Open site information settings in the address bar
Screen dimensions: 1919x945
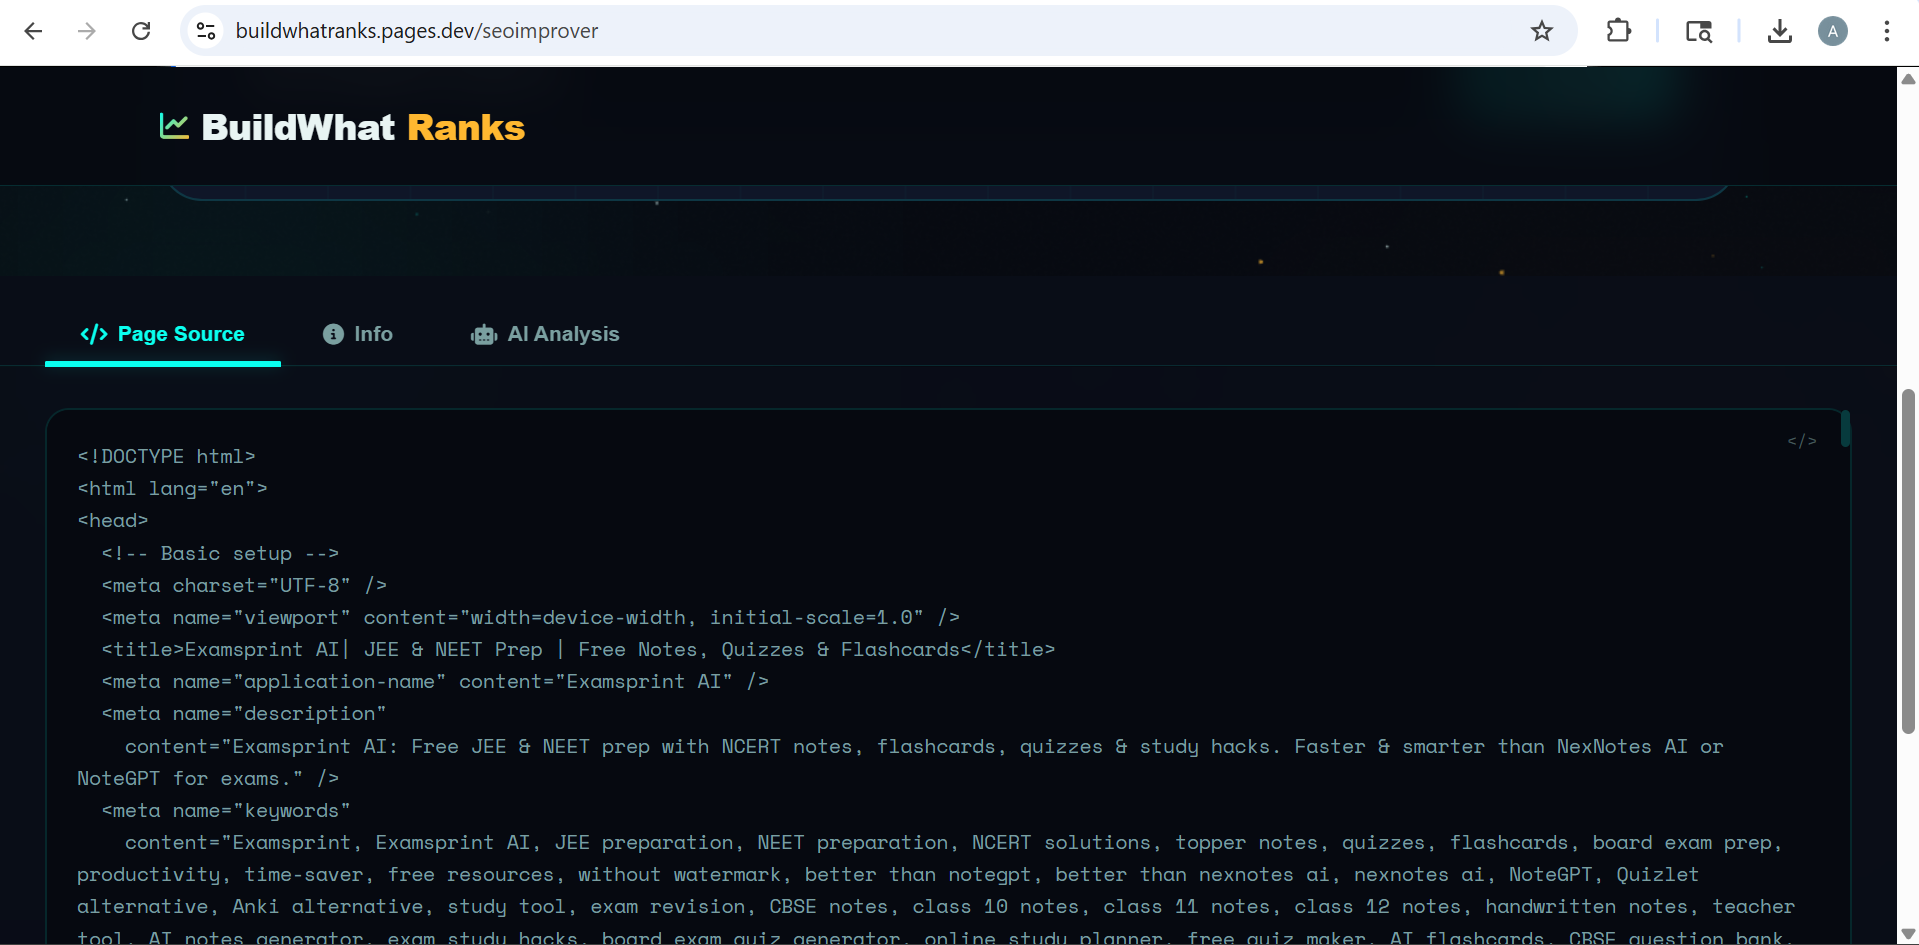point(206,31)
